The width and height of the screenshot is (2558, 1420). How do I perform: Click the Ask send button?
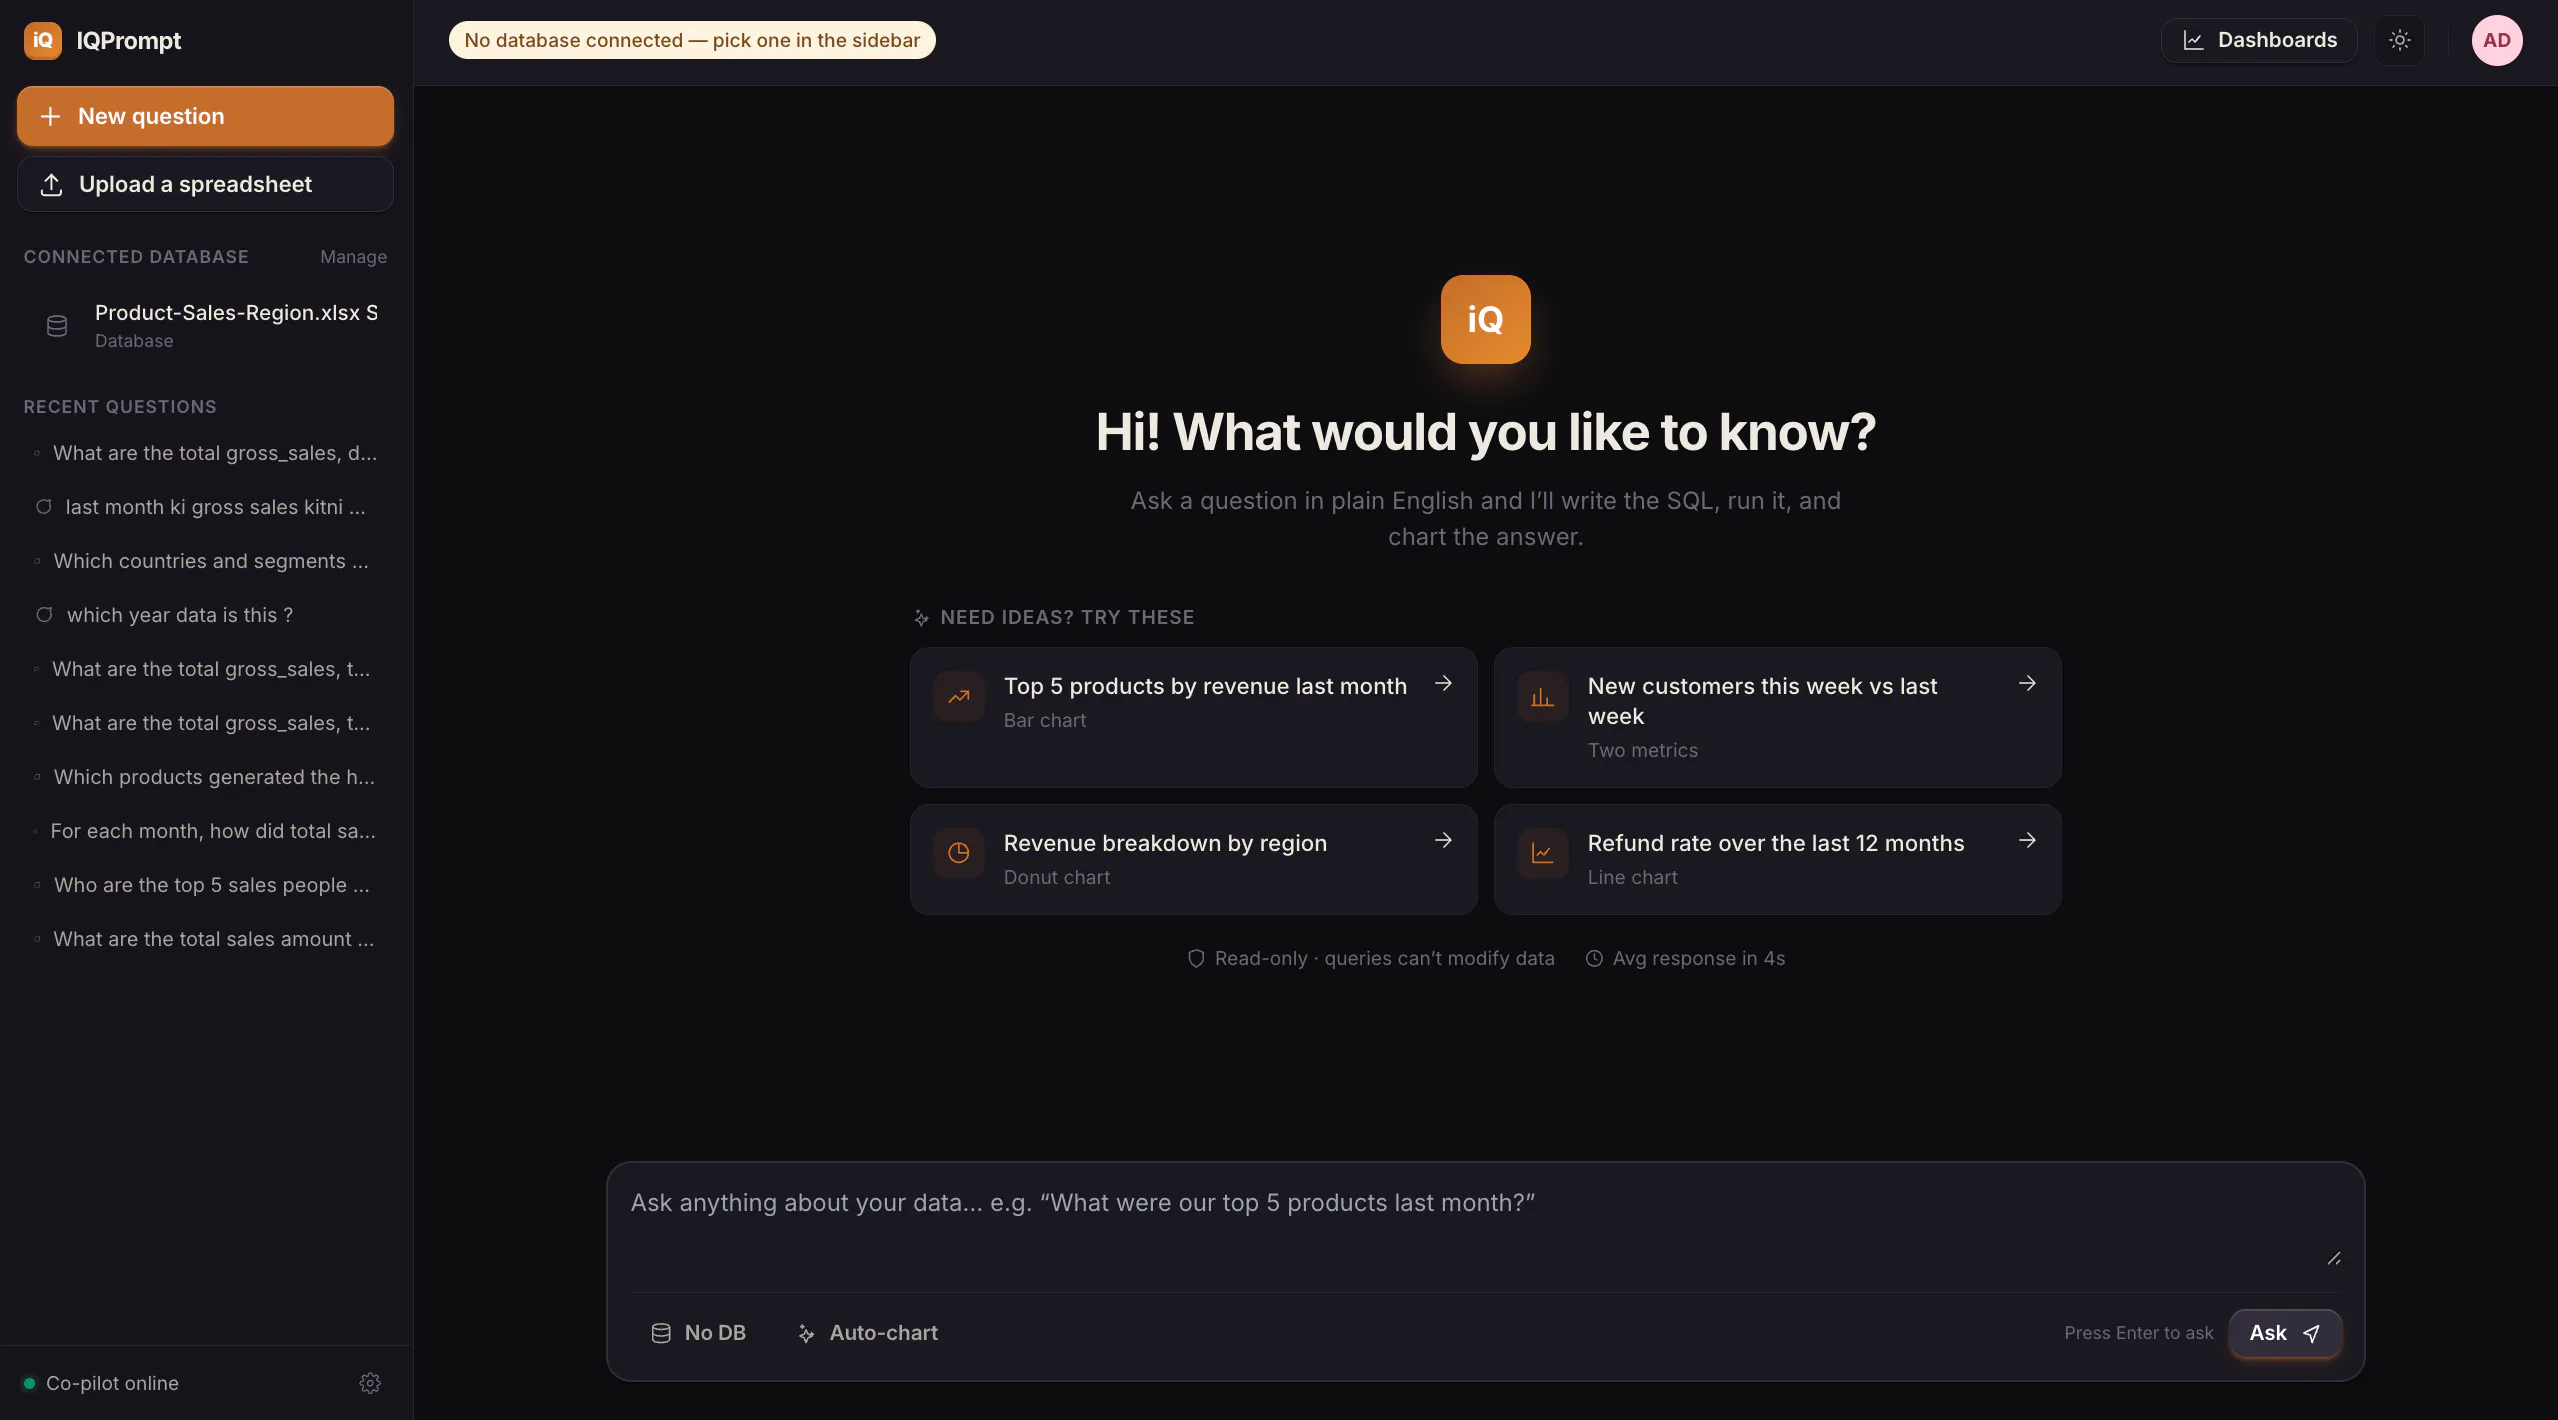(x=2285, y=1333)
